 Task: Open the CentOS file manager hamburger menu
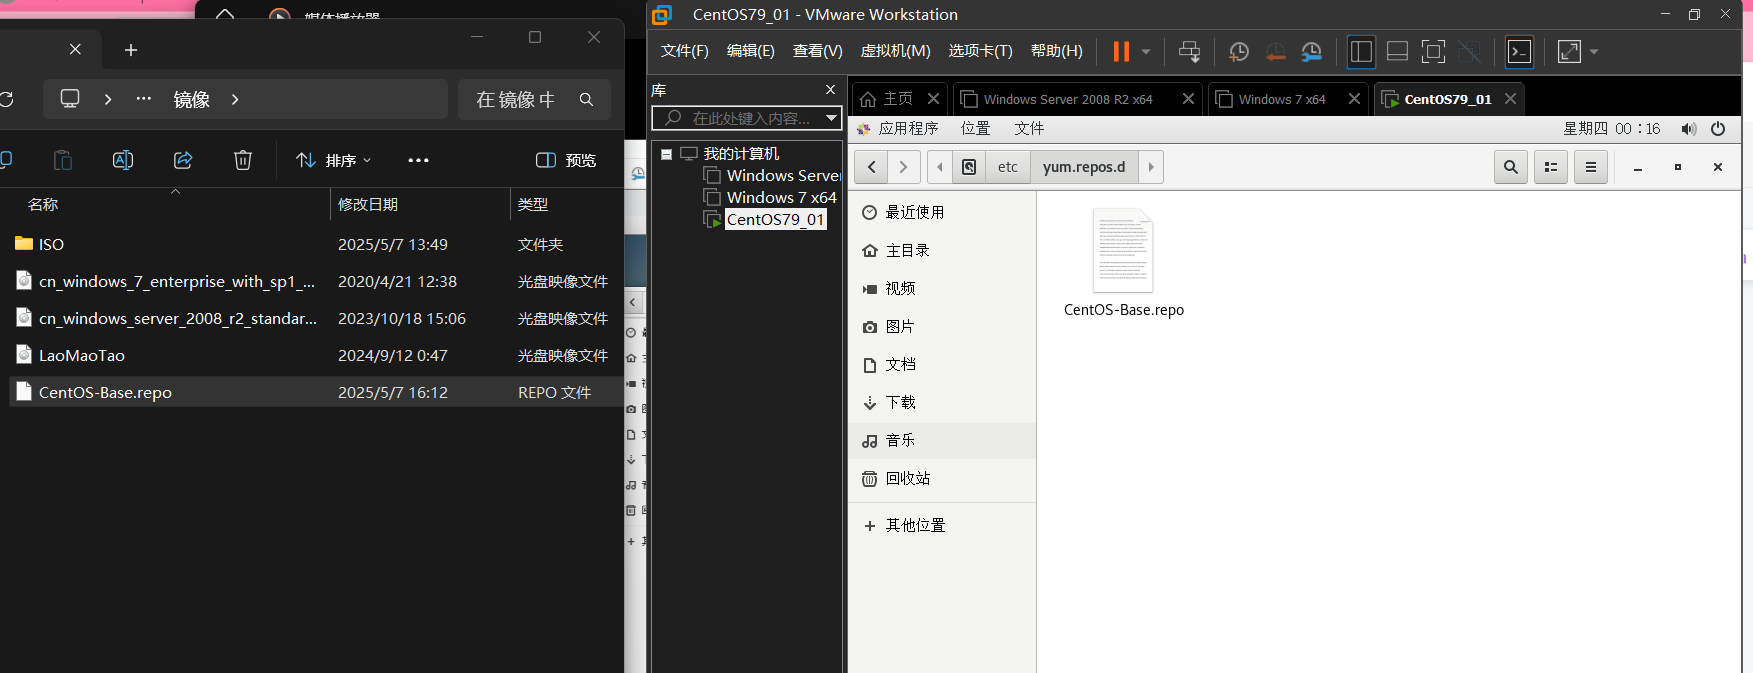click(x=1591, y=167)
